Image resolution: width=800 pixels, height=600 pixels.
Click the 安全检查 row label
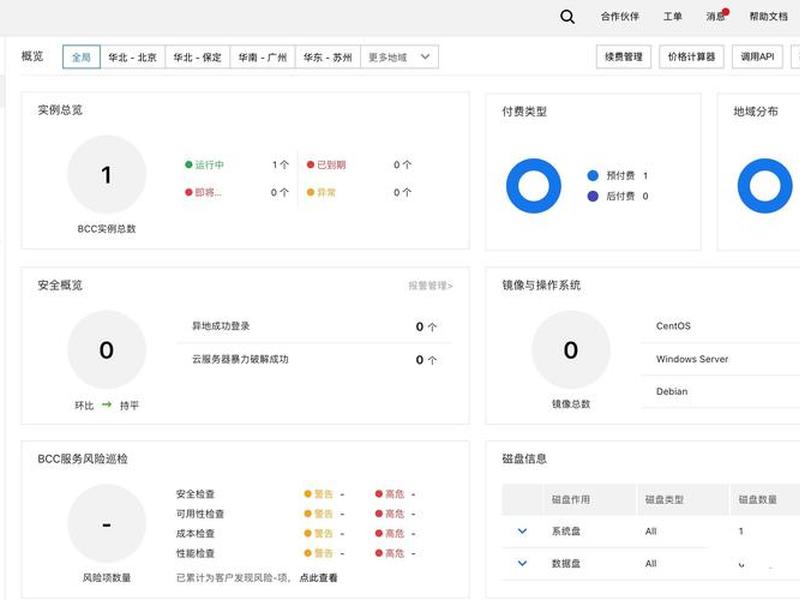coord(195,494)
